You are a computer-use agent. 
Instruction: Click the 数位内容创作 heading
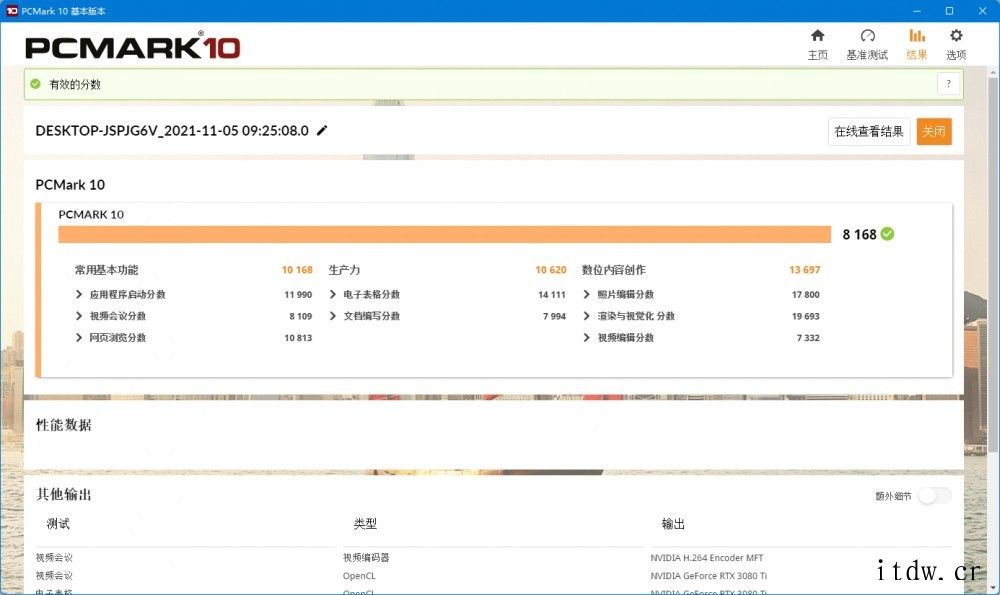614,270
